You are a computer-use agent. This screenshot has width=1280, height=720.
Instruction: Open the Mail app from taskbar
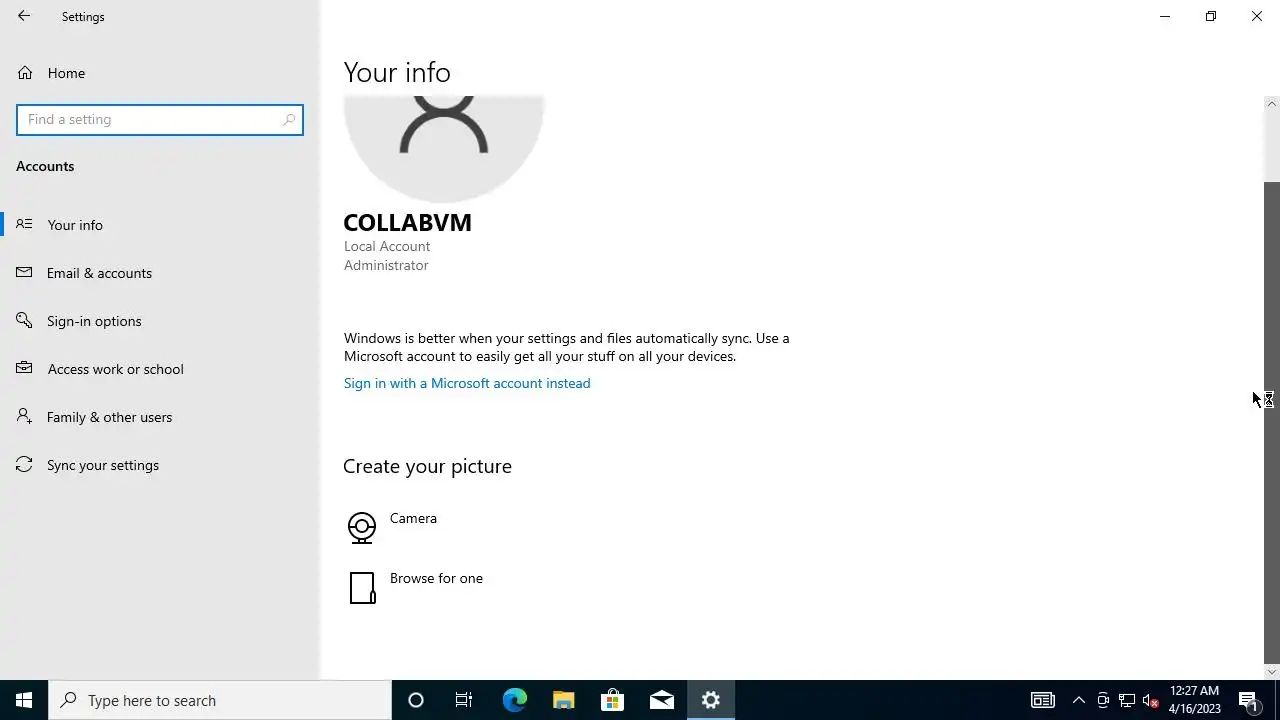pyautogui.click(x=661, y=700)
